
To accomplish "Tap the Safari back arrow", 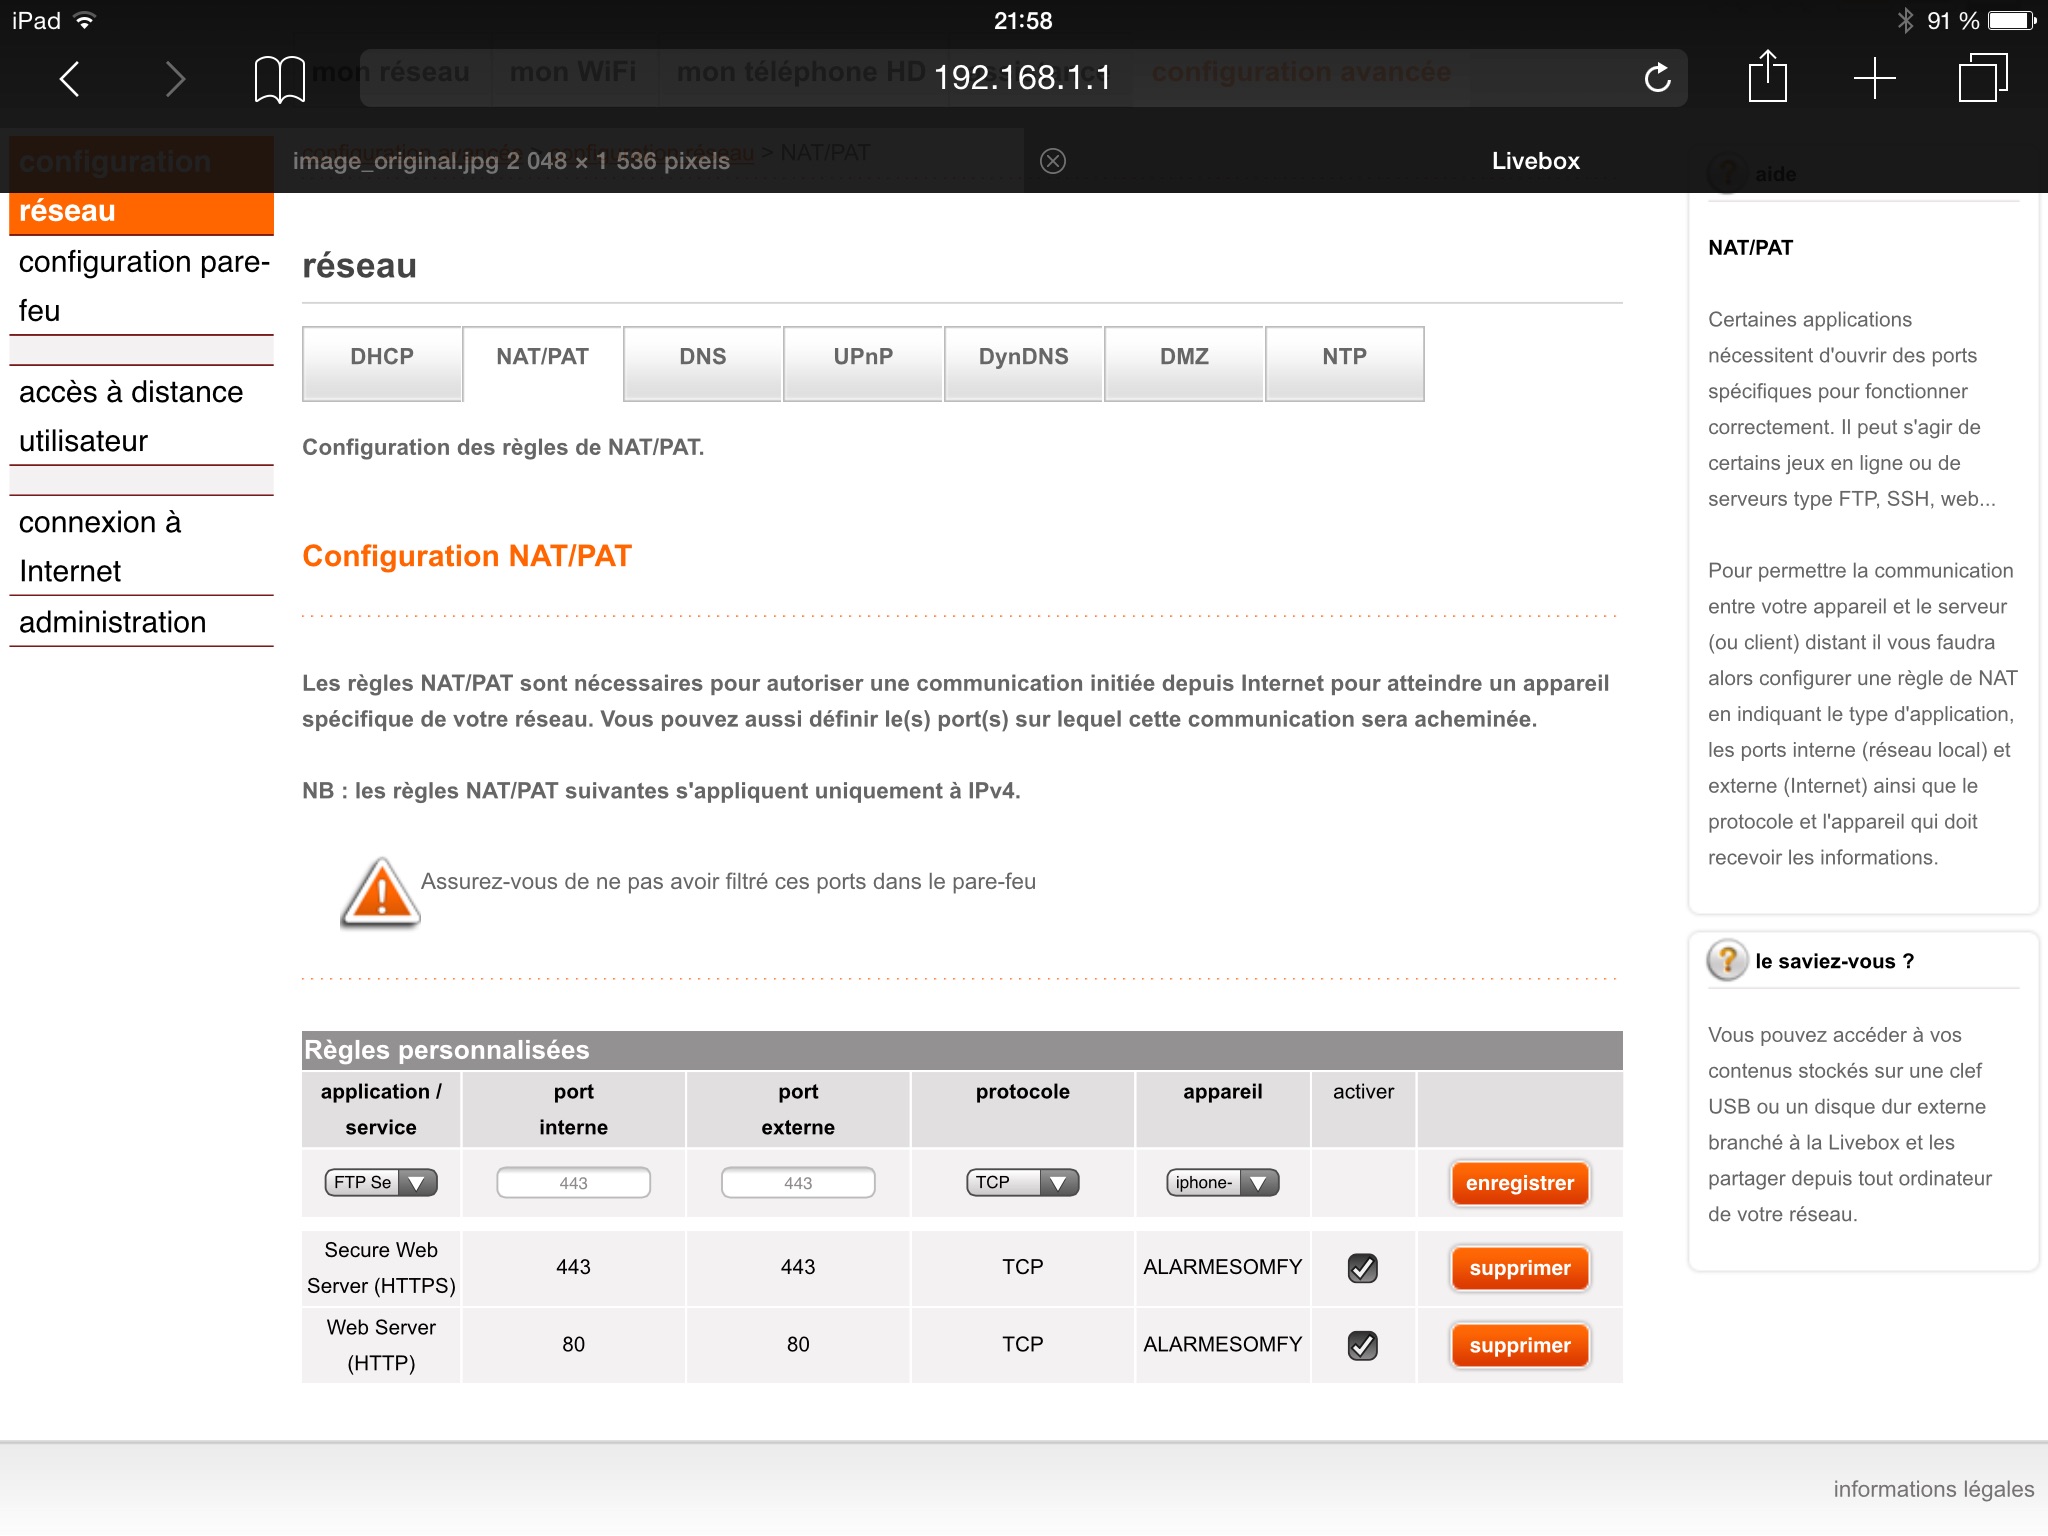I will tap(69, 78).
